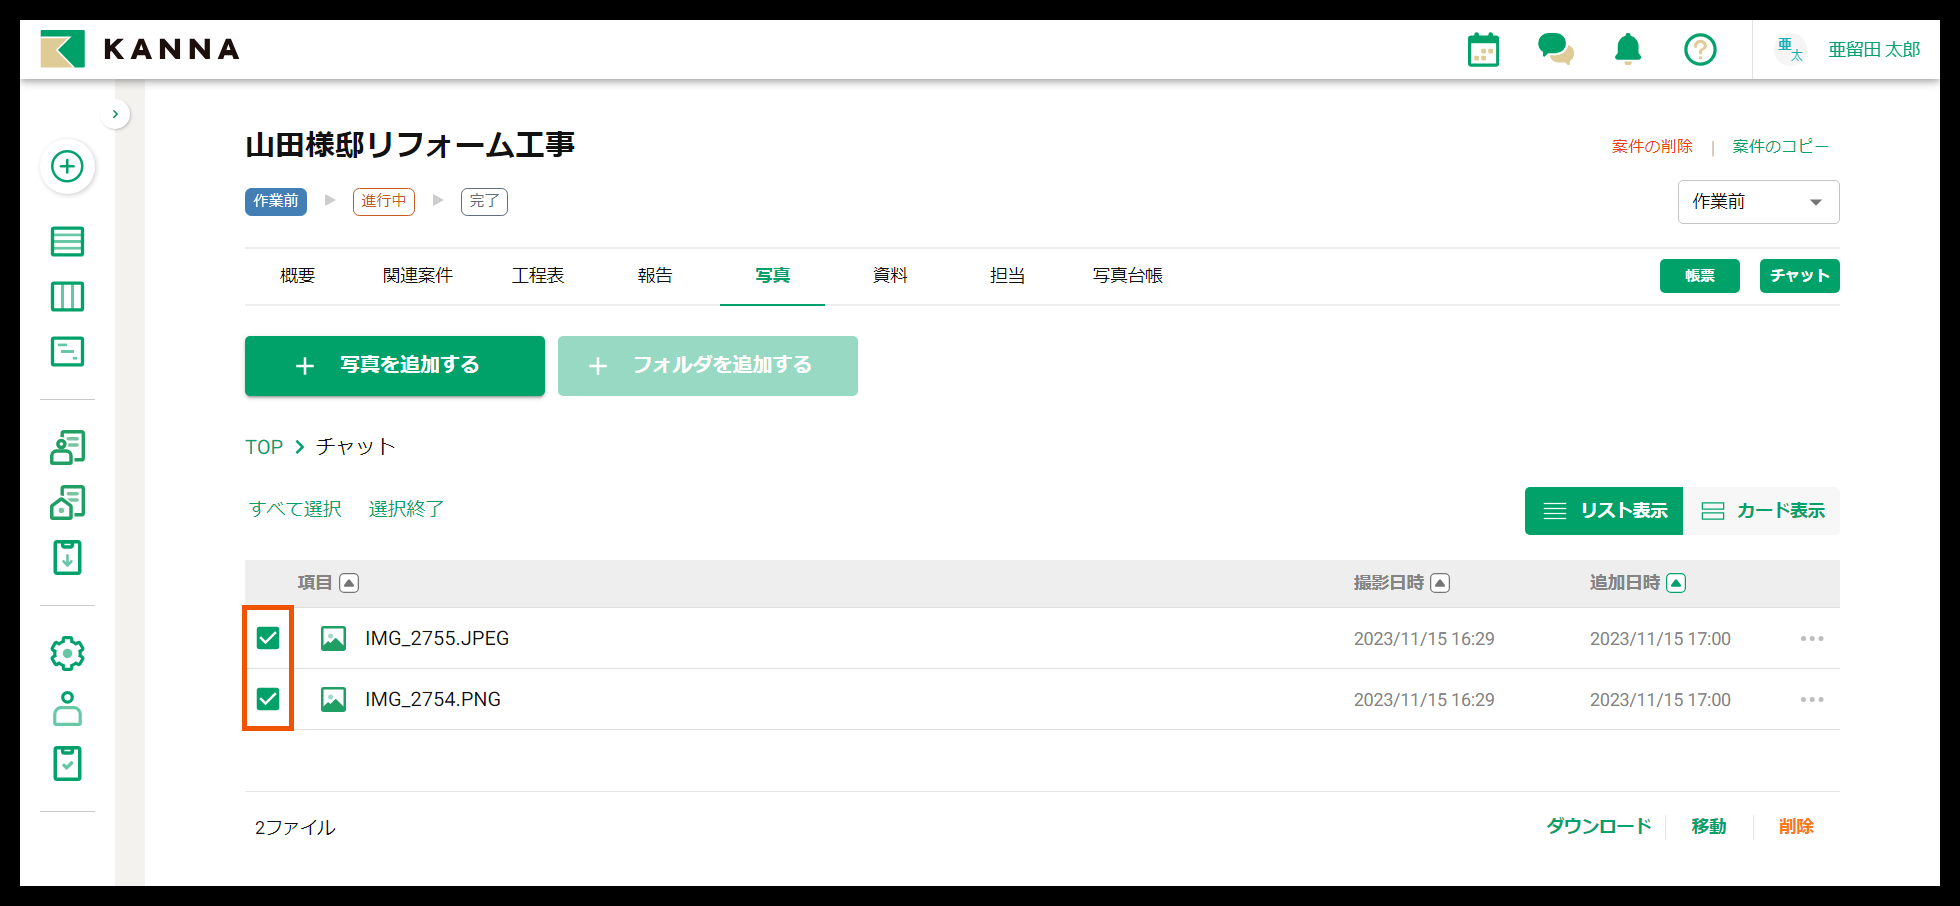Collapse the sidebar with the chevron
Image resolution: width=1960 pixels, height=906 pixels.
pyautogui.click(x=116, y=113)
